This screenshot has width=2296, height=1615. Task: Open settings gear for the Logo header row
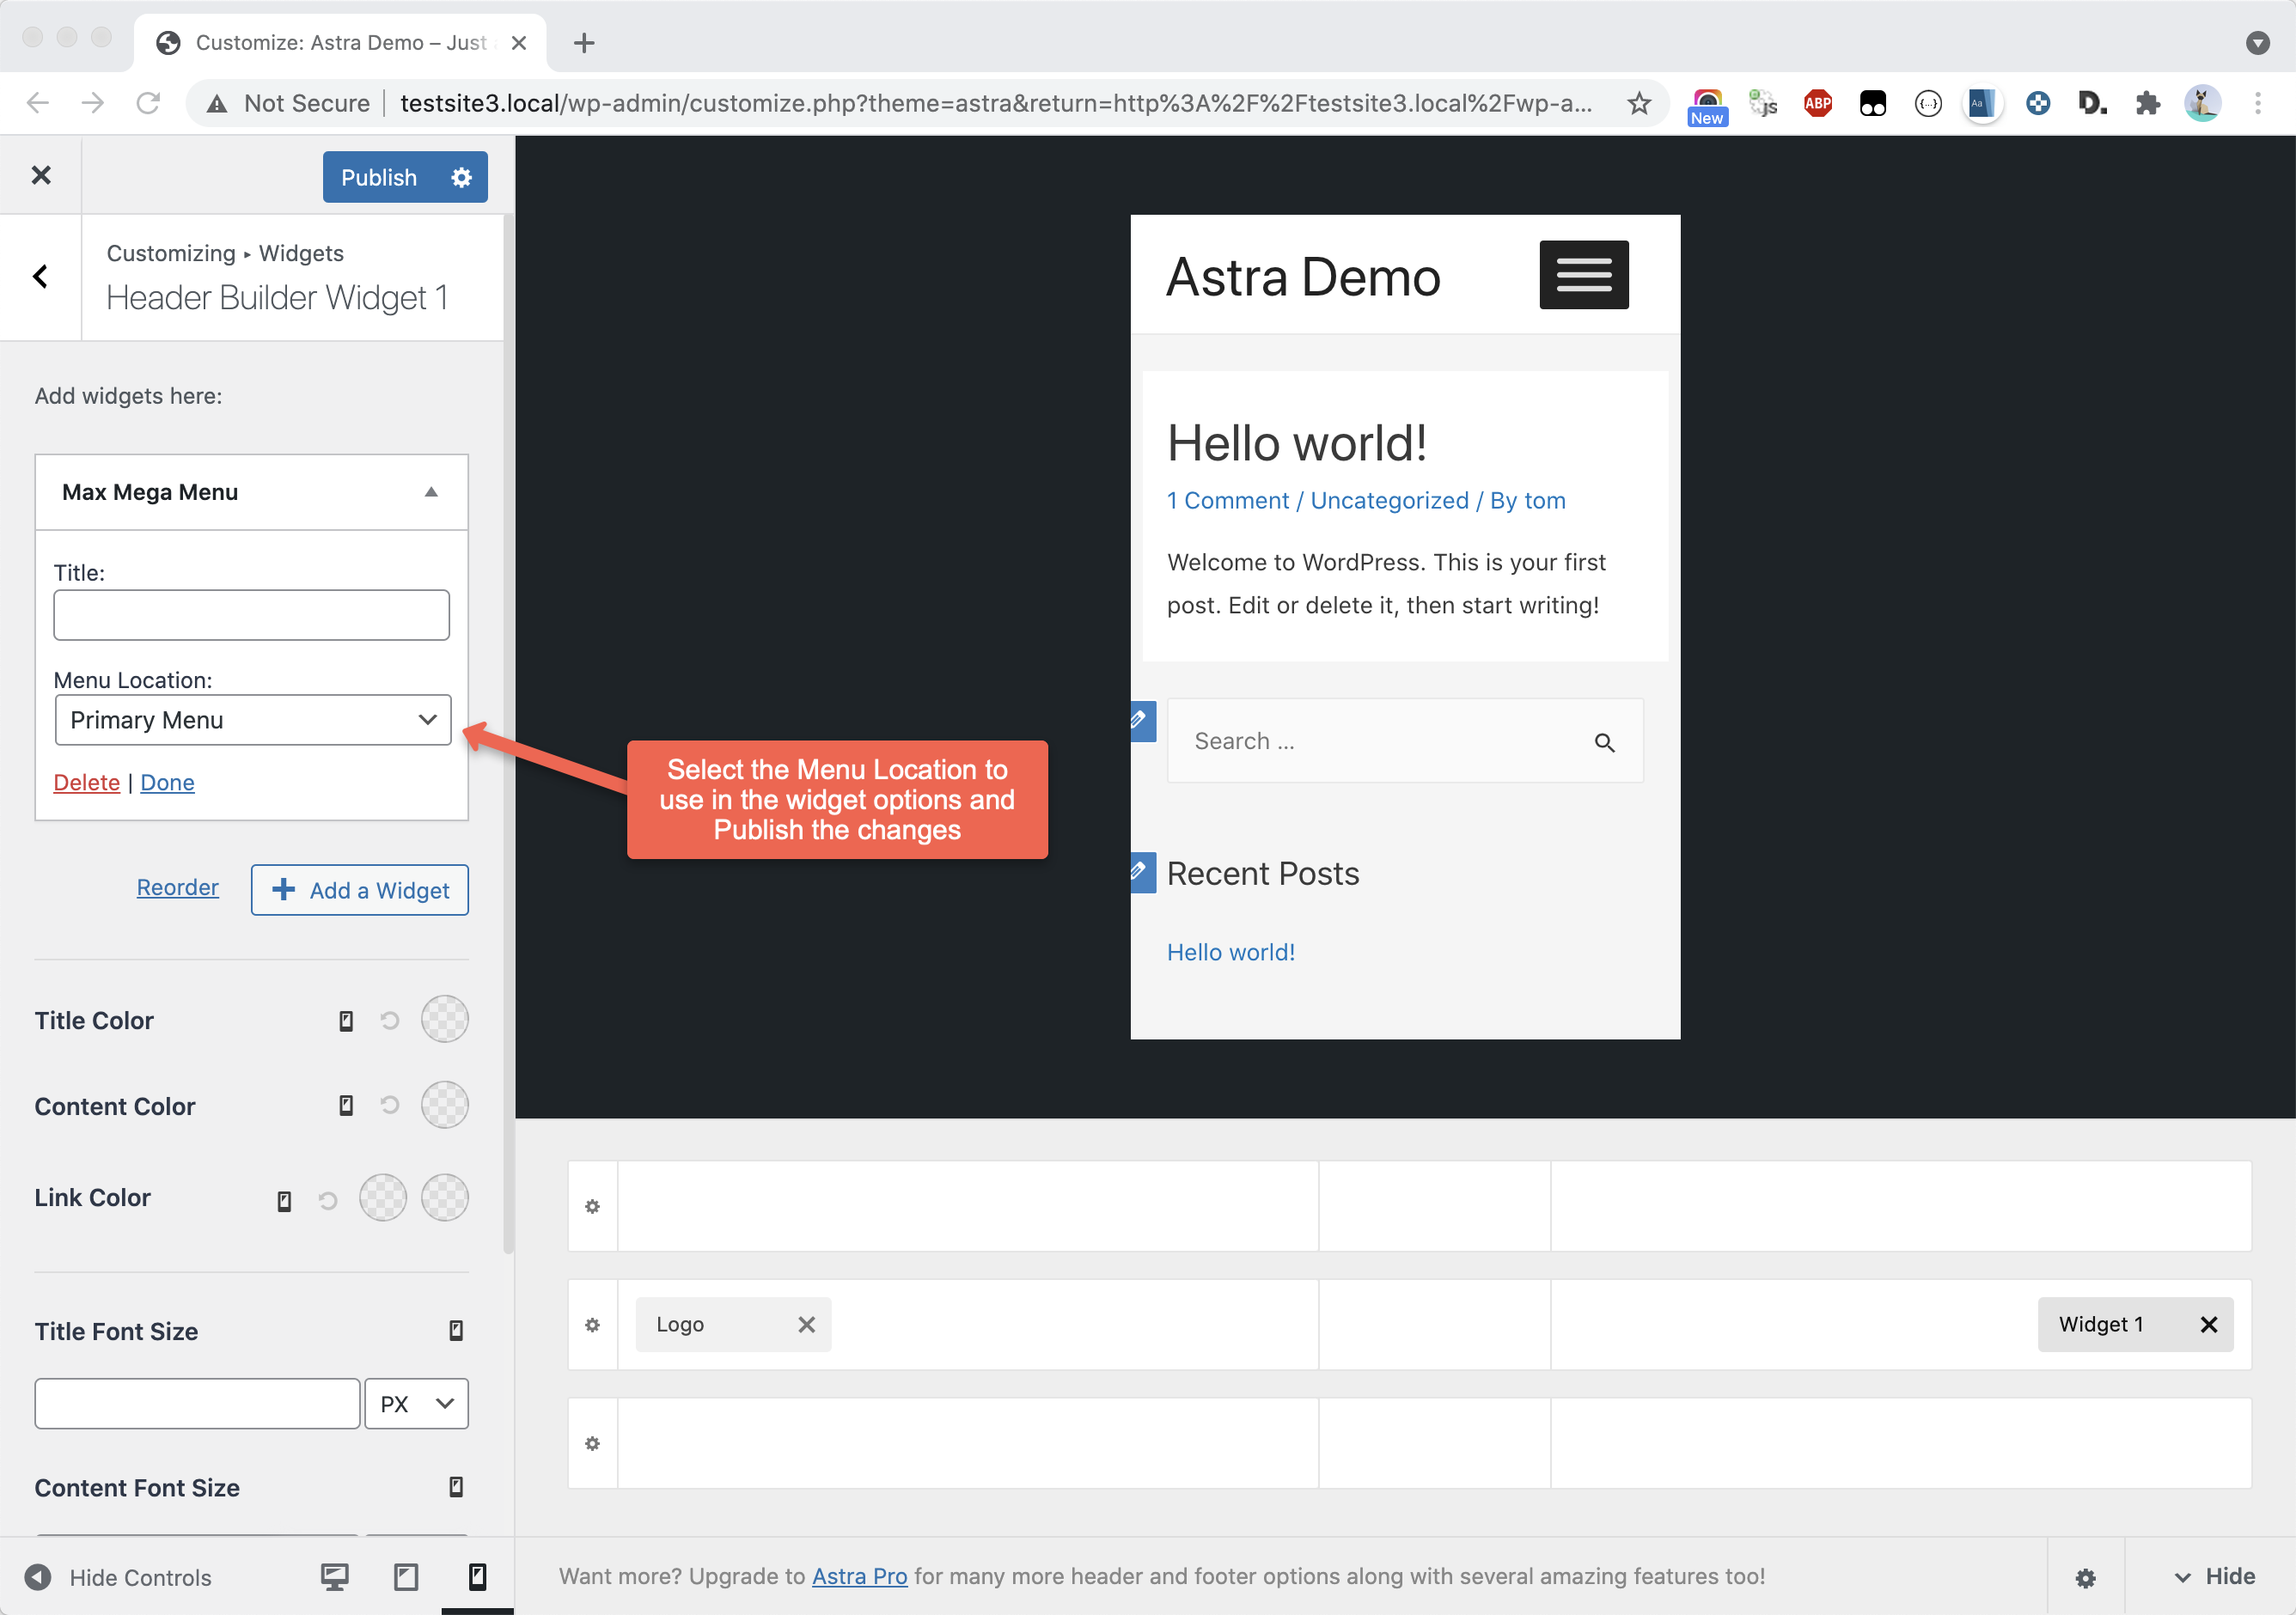[593, 1325]
